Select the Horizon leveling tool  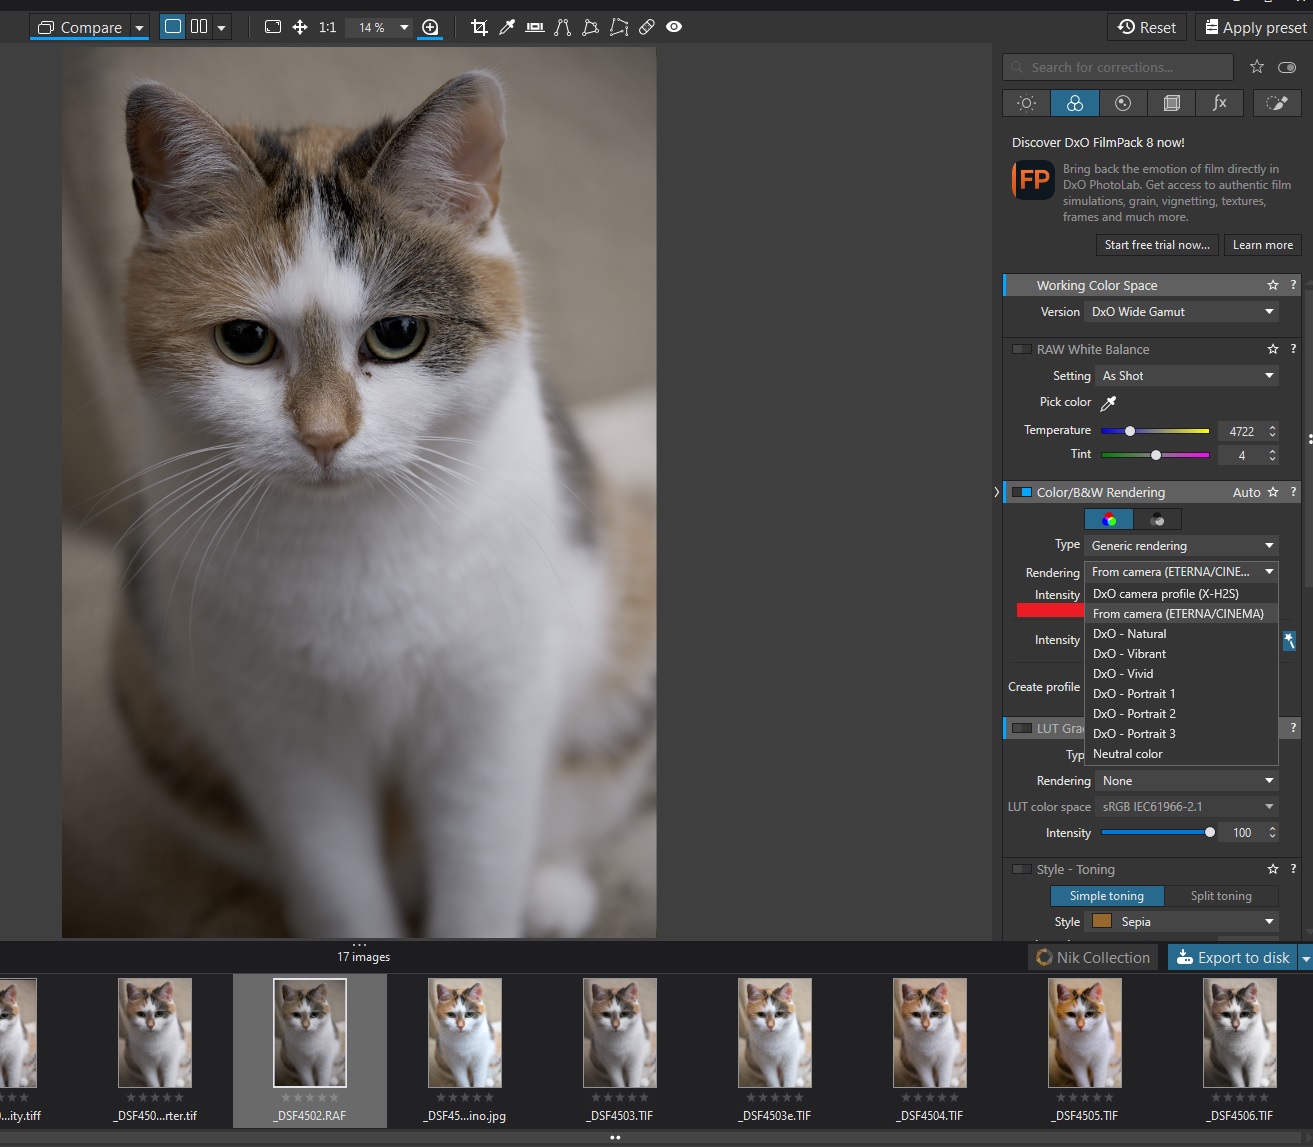click(535, 27)
